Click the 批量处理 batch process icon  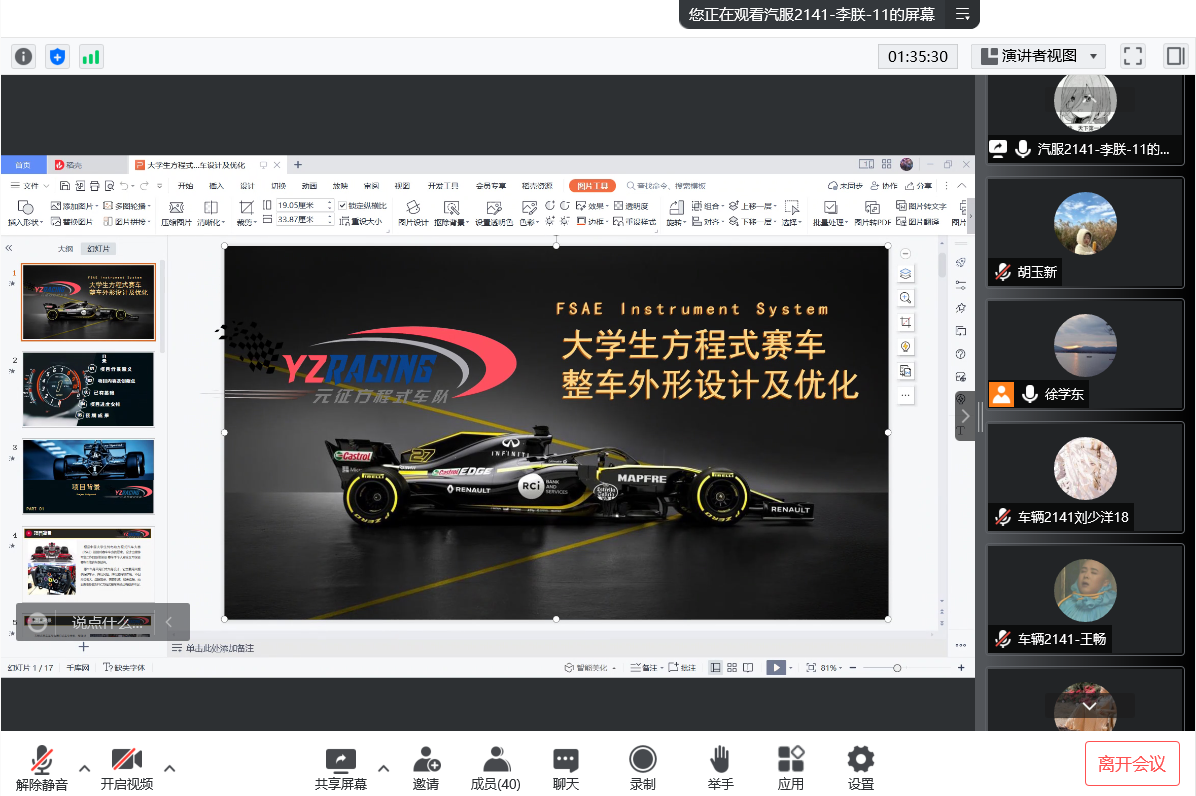(831, 213)
